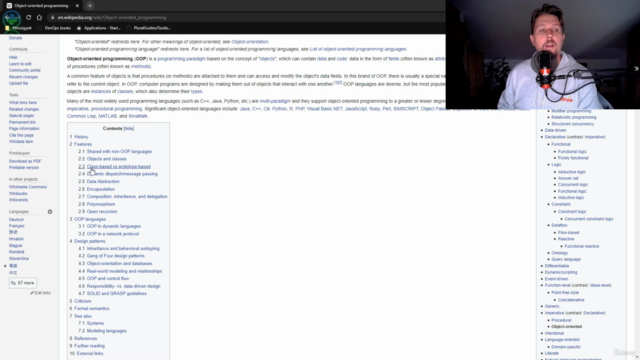
Task: Jump to 10 External links section
Action: coord(86,353)
